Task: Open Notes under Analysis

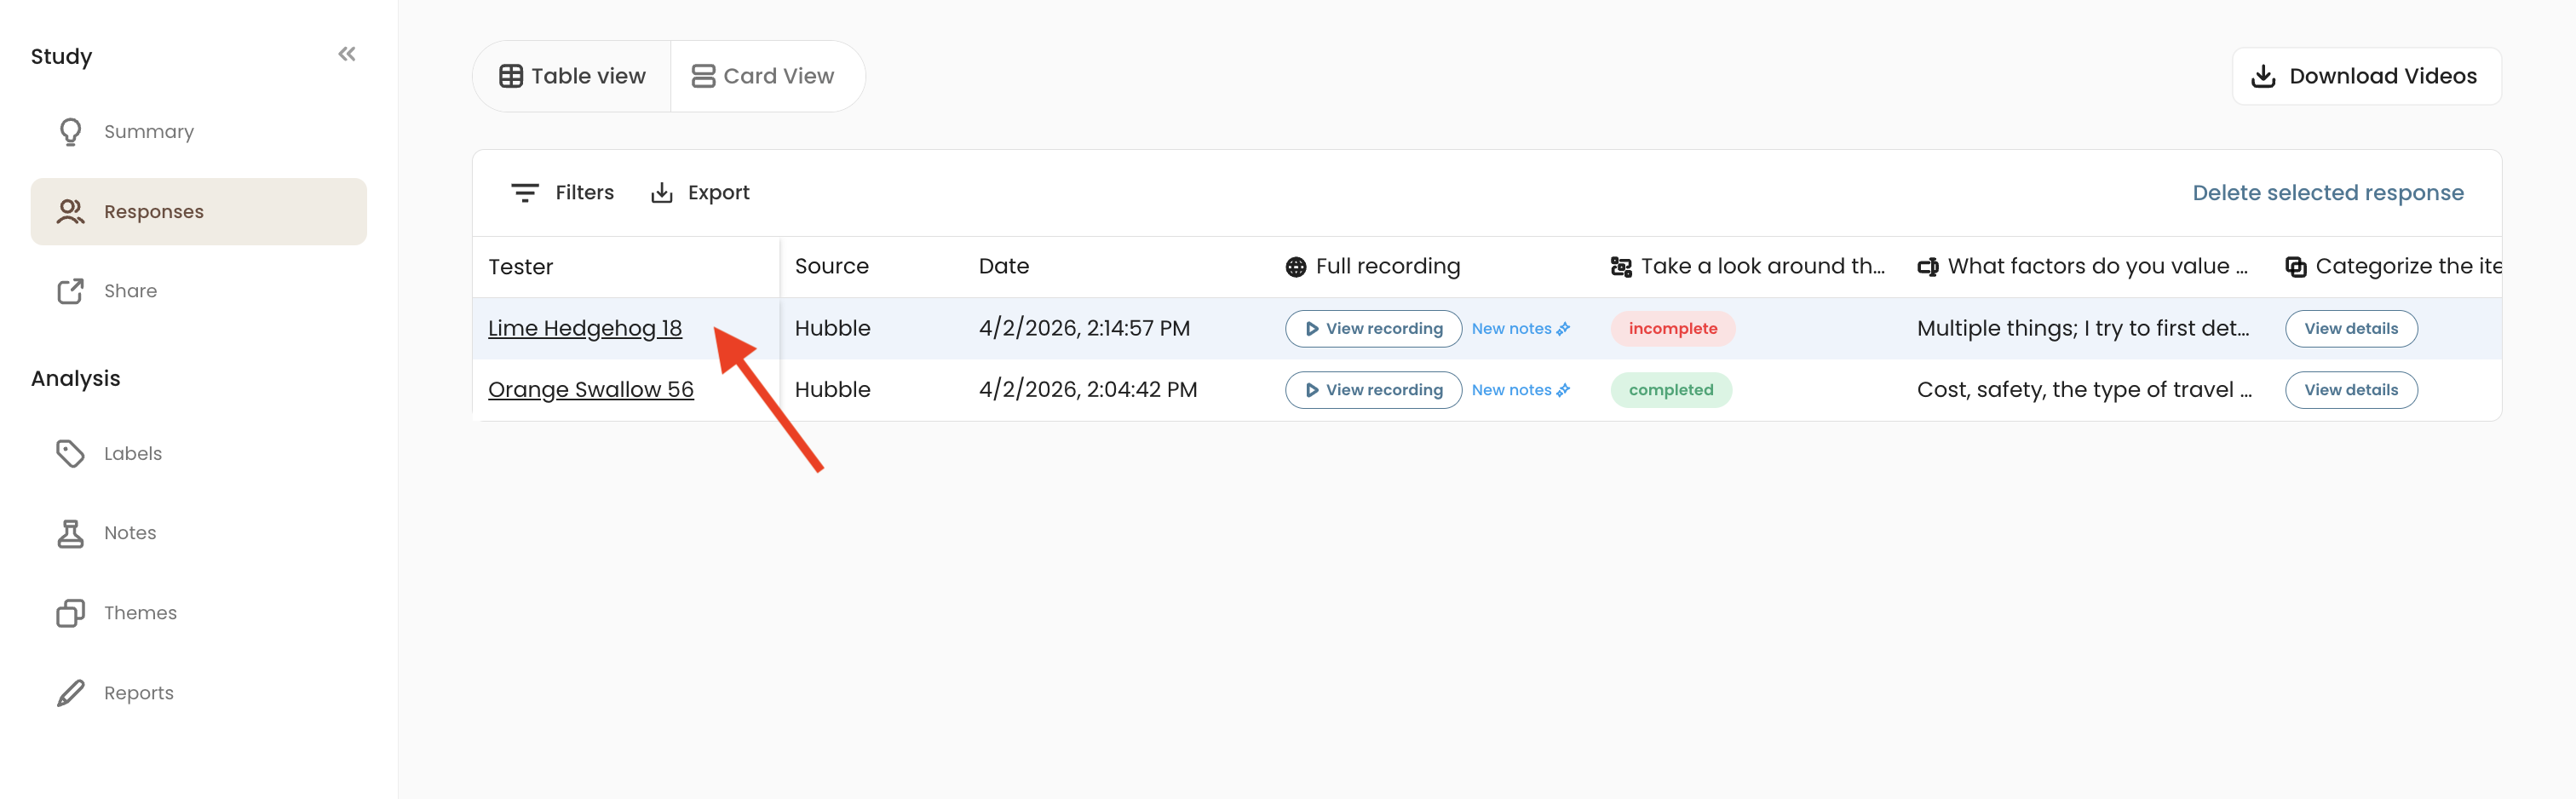Action: (x=198, y=533)
